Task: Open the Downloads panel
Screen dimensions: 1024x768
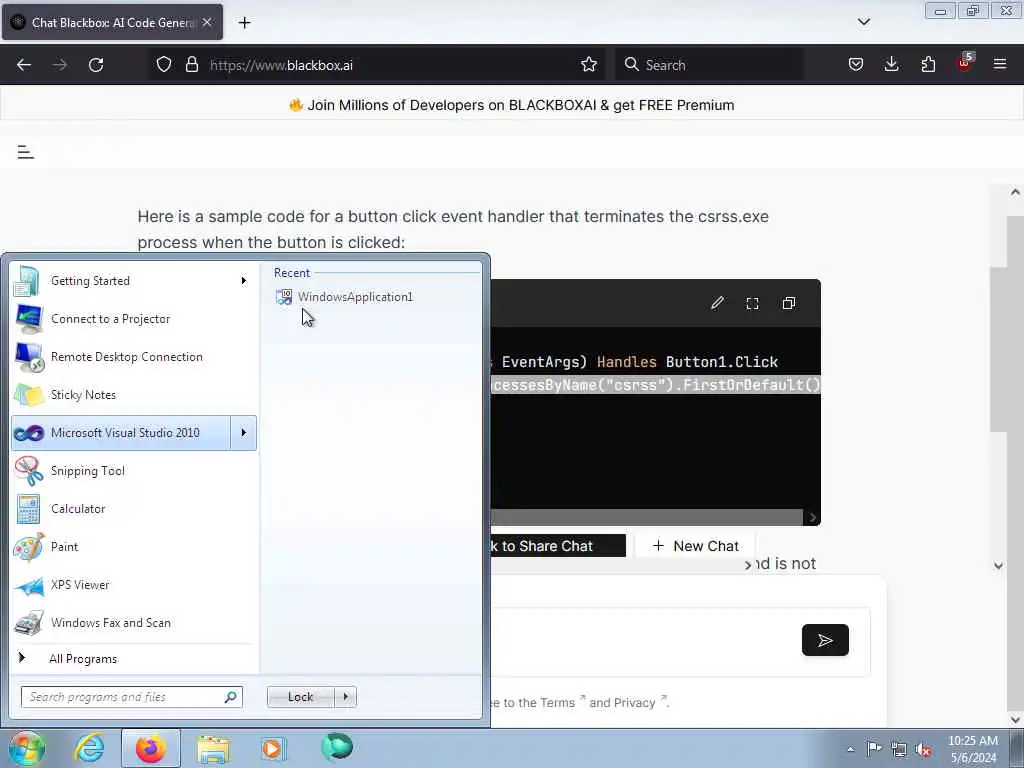Action: coord(891,65)
